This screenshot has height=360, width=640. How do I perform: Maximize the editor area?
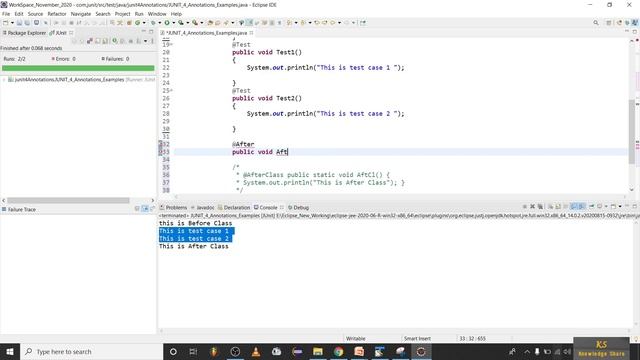coord(635,32)
